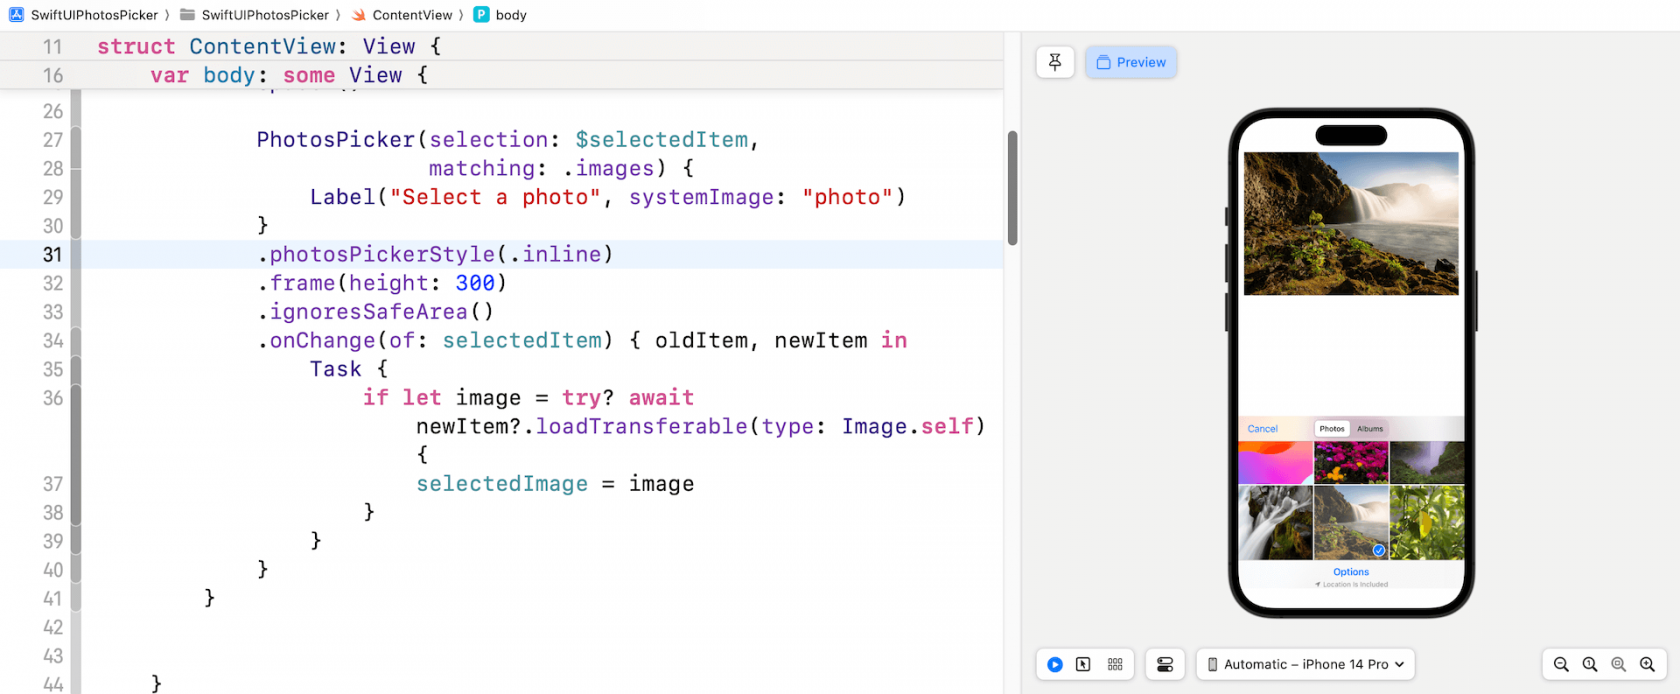Open the ContentView breadcrumb menu
The image size is (1680, 694).
tap(411, 15)
